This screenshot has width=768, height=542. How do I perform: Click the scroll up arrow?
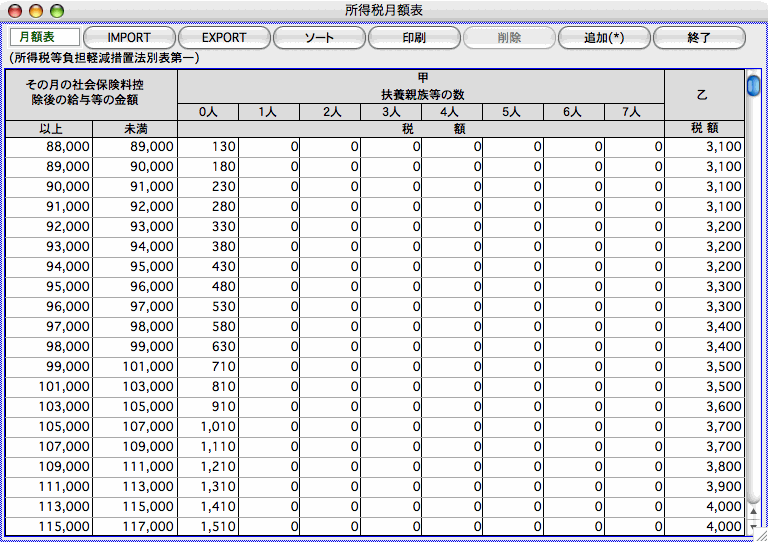pos(753,509)
